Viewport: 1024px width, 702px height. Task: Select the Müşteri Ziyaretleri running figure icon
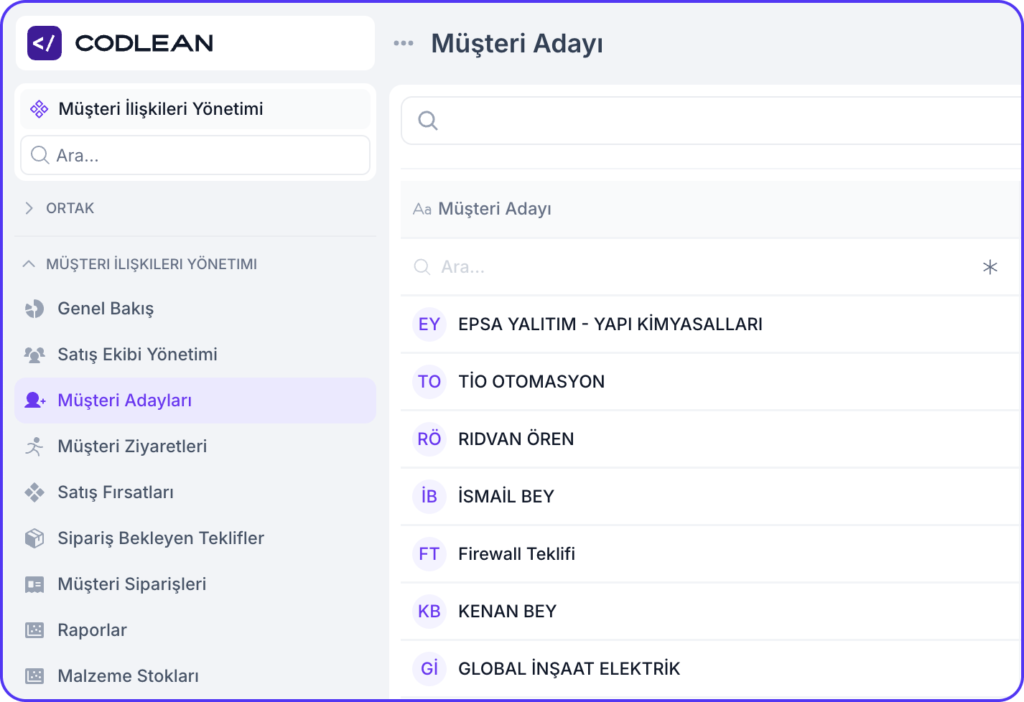[x=35, y=447]
